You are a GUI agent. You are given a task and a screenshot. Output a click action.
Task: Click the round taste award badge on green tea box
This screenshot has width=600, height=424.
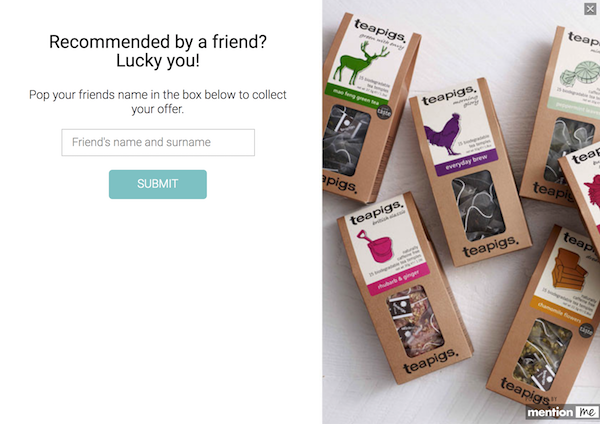tap(384, 112)
